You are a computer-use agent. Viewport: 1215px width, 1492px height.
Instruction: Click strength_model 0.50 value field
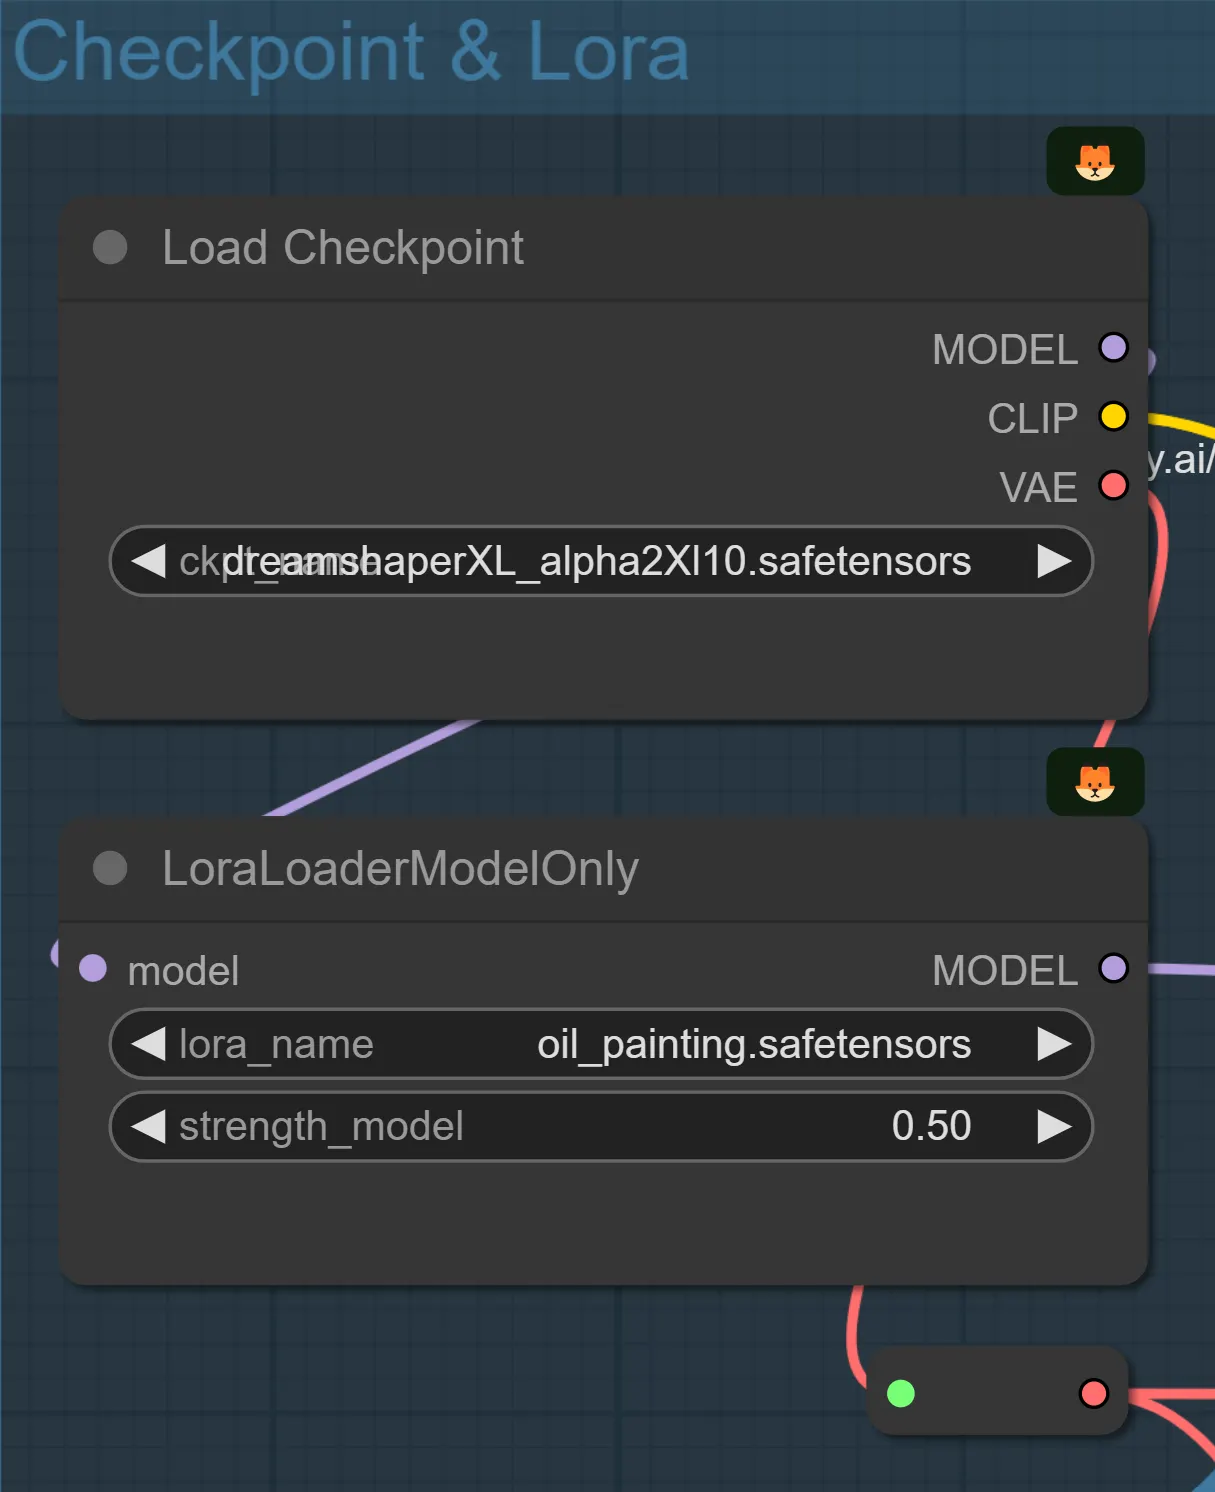tap(600, 1126)
